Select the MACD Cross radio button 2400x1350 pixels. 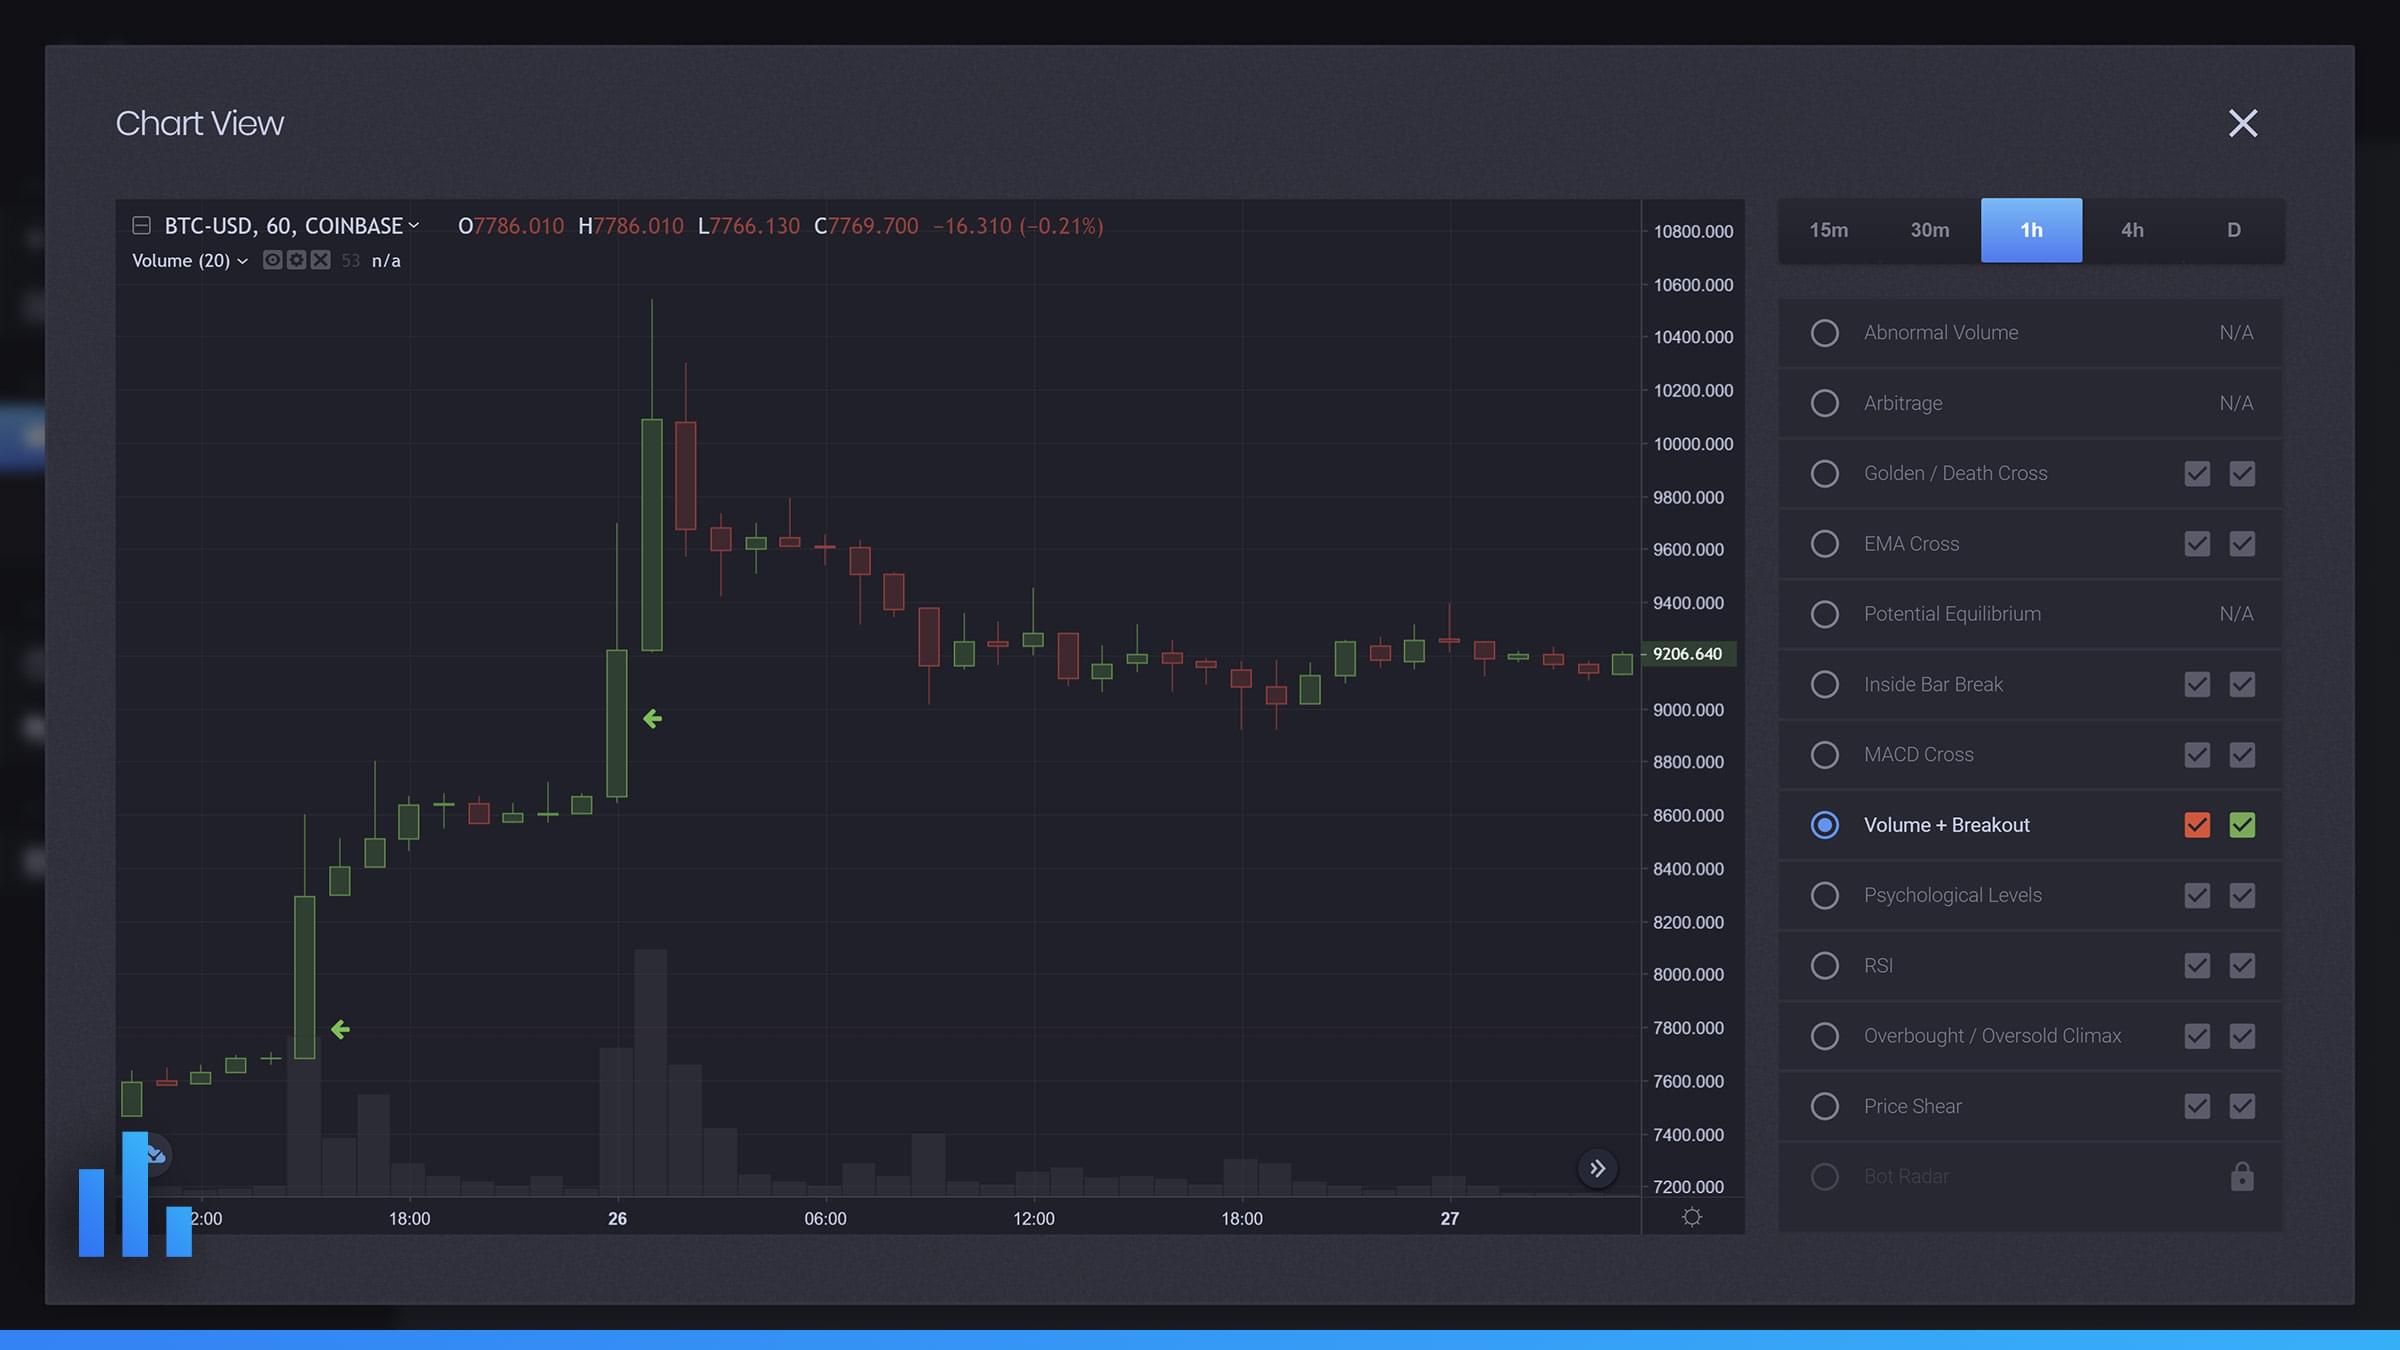1825,755
